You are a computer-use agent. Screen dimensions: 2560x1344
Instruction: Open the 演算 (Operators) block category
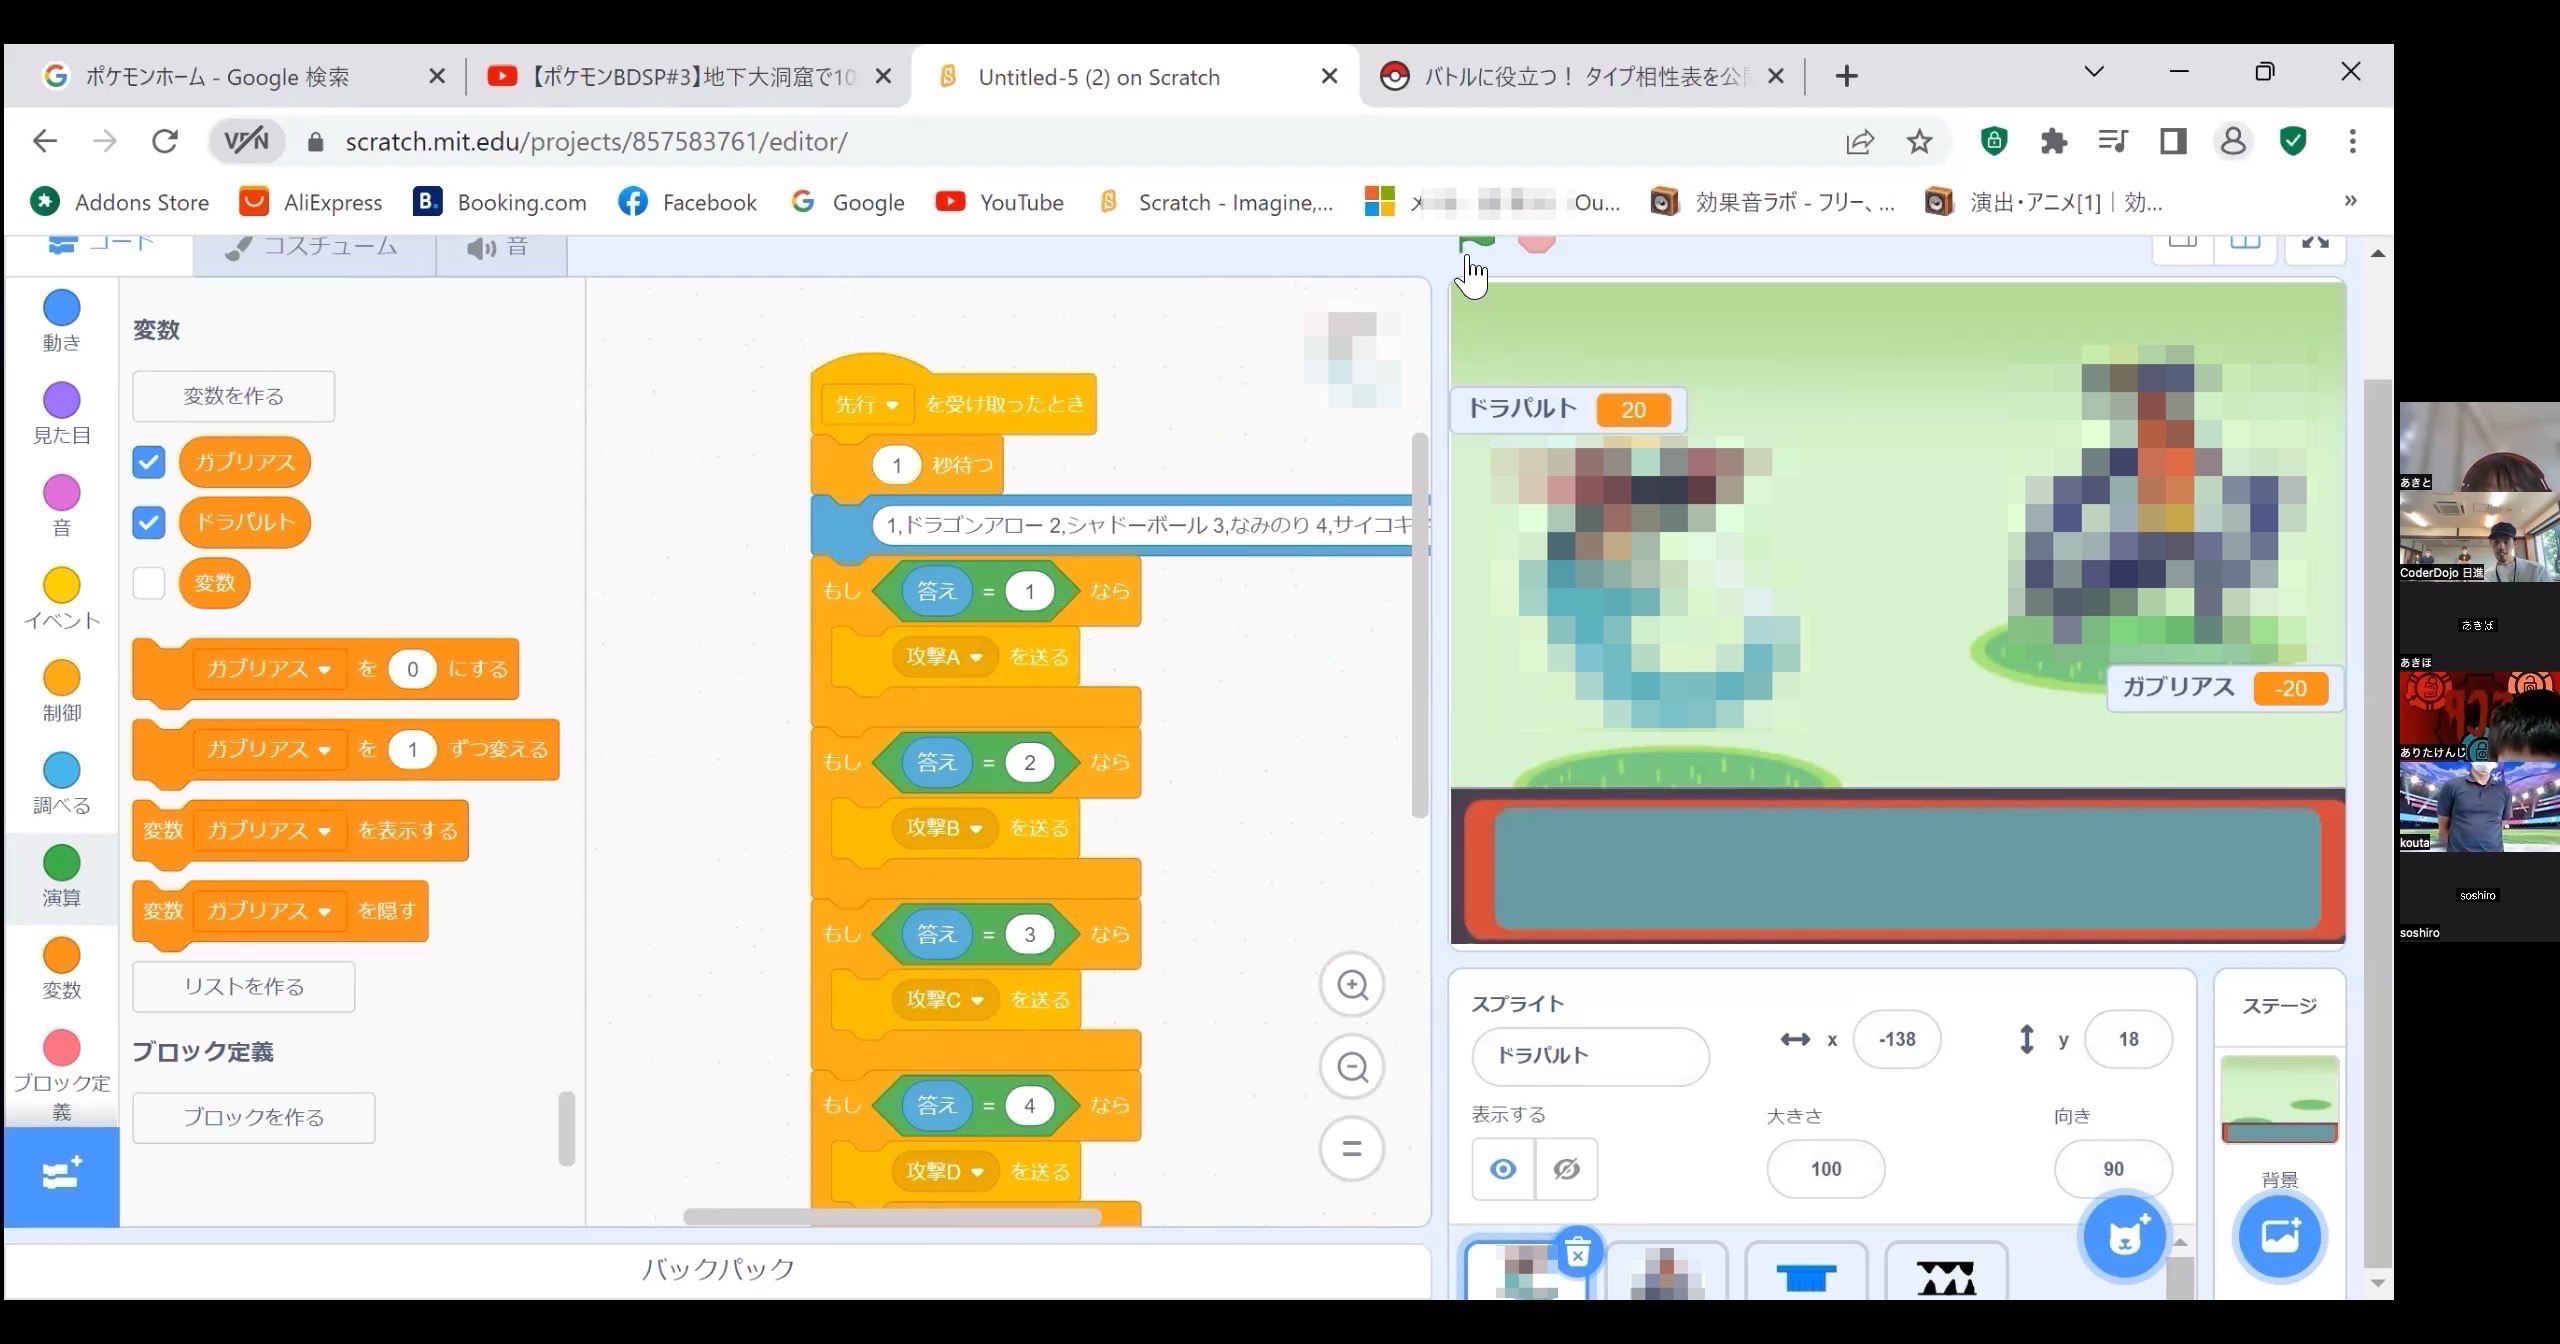(x=61, y=877)
